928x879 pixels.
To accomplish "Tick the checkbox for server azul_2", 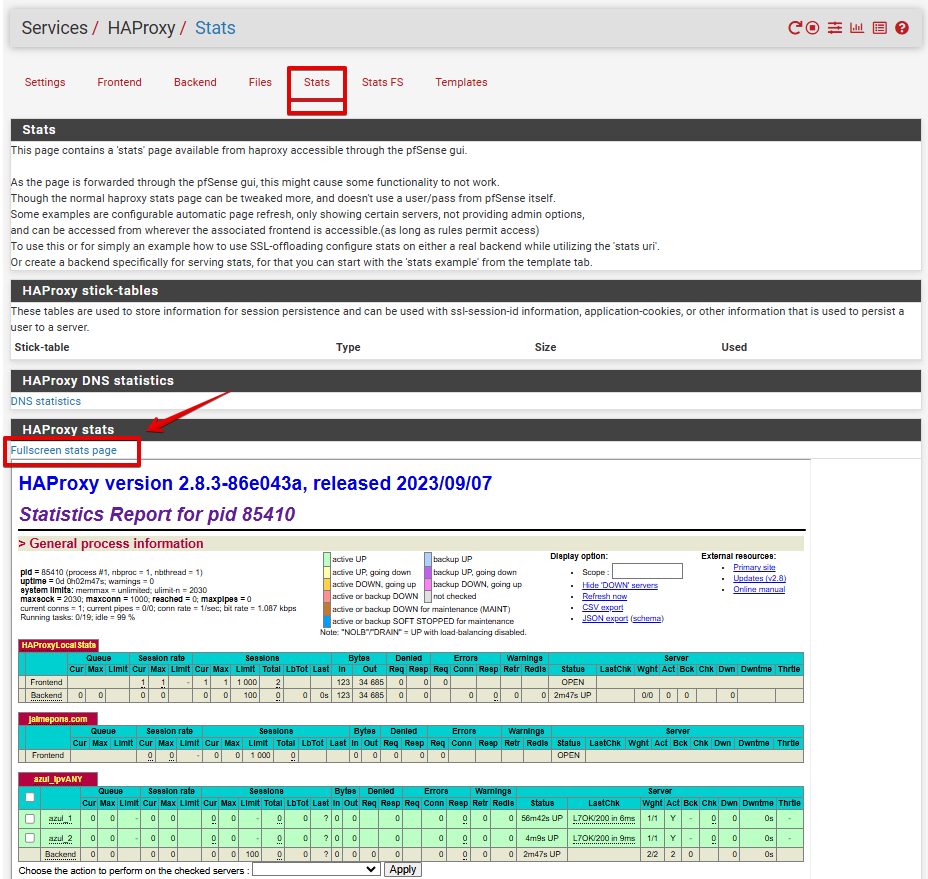I will pos(30,837).
